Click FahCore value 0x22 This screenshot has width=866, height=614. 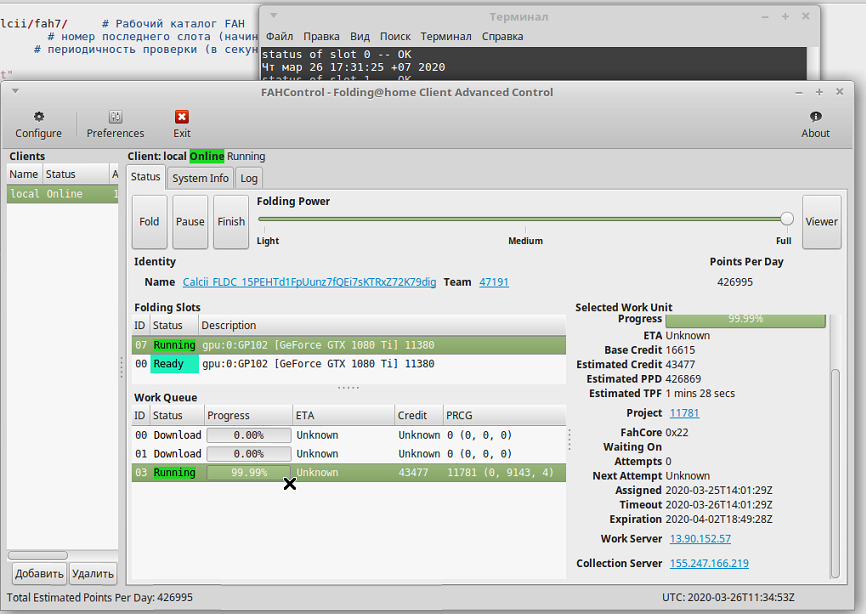pyautogui.click(x=677, y=432)
